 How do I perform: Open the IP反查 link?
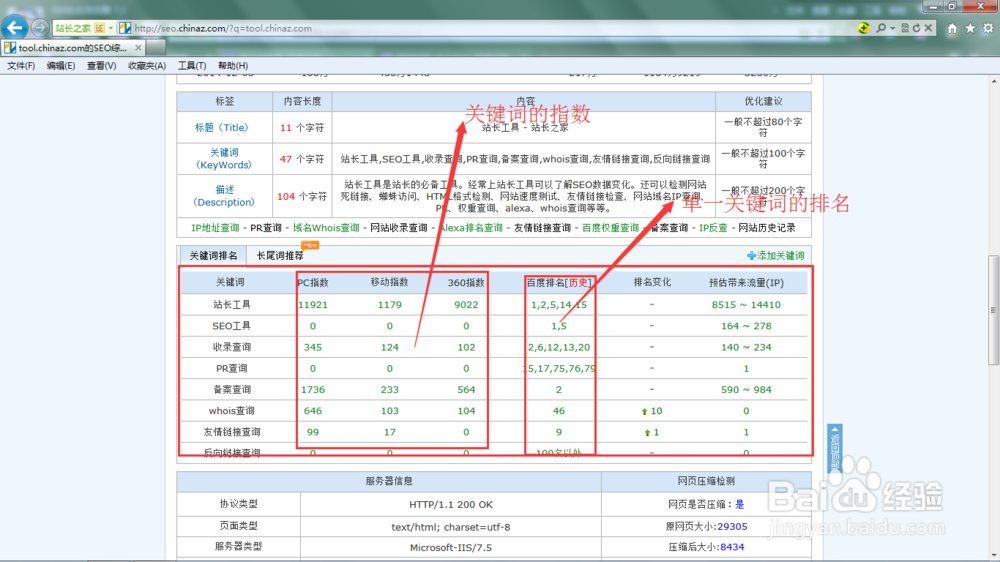click(x=713, y=228)
